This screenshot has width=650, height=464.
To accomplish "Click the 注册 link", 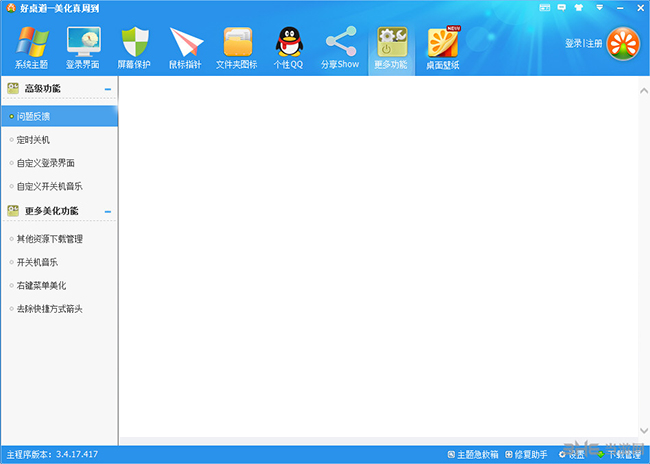I will [x=594, y=43].
